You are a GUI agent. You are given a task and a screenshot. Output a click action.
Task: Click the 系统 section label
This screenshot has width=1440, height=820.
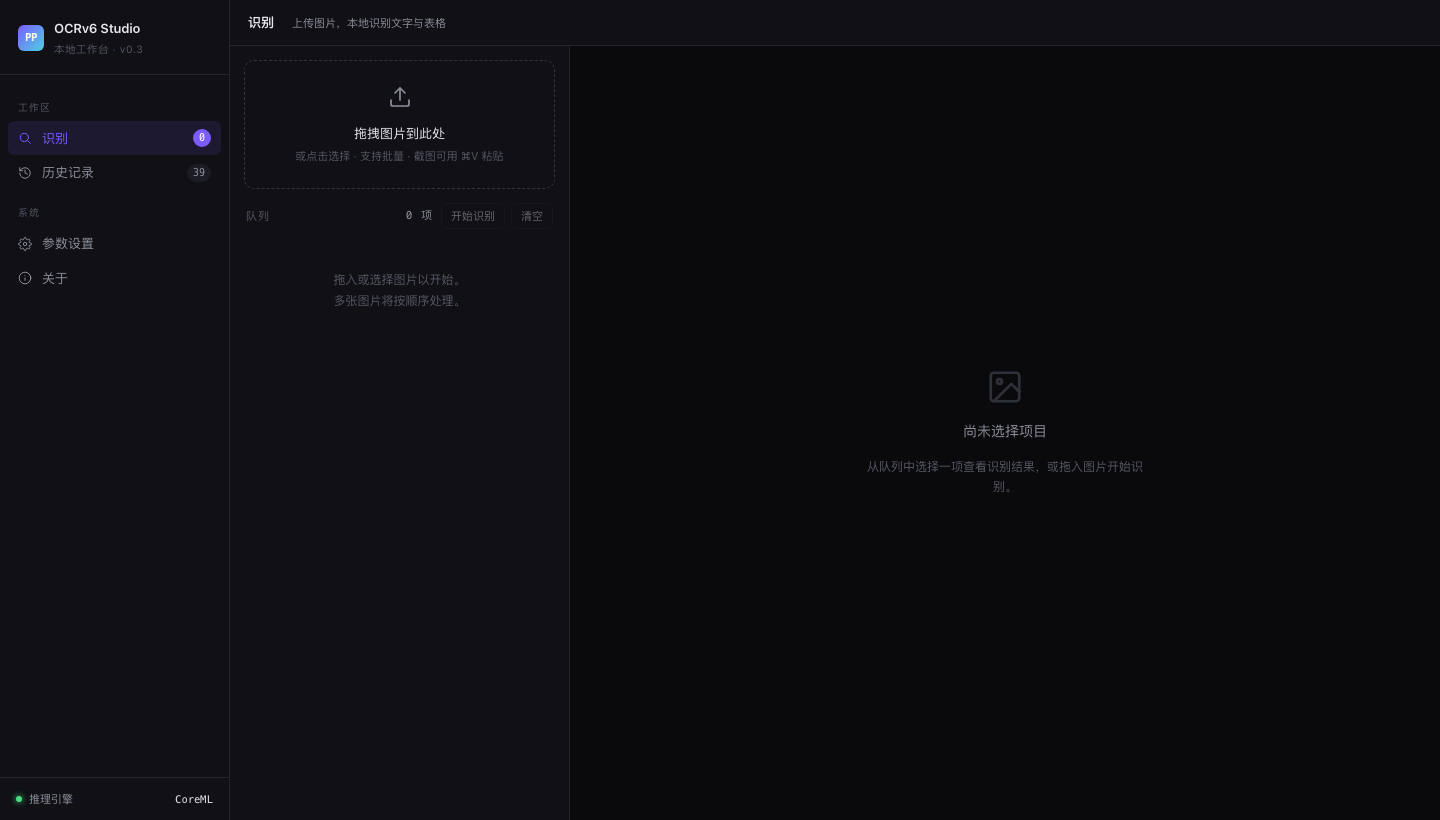[29, 212]
